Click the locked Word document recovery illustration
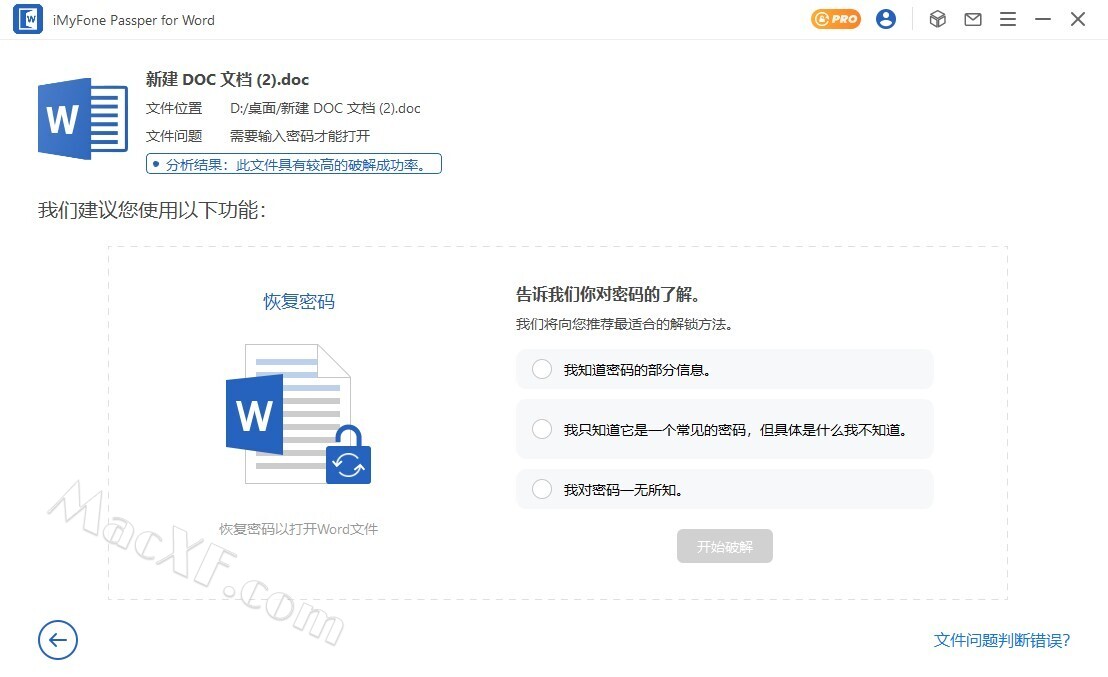Image resolution: width=1108 pixels, height=677 pixels. coord(298,414)
